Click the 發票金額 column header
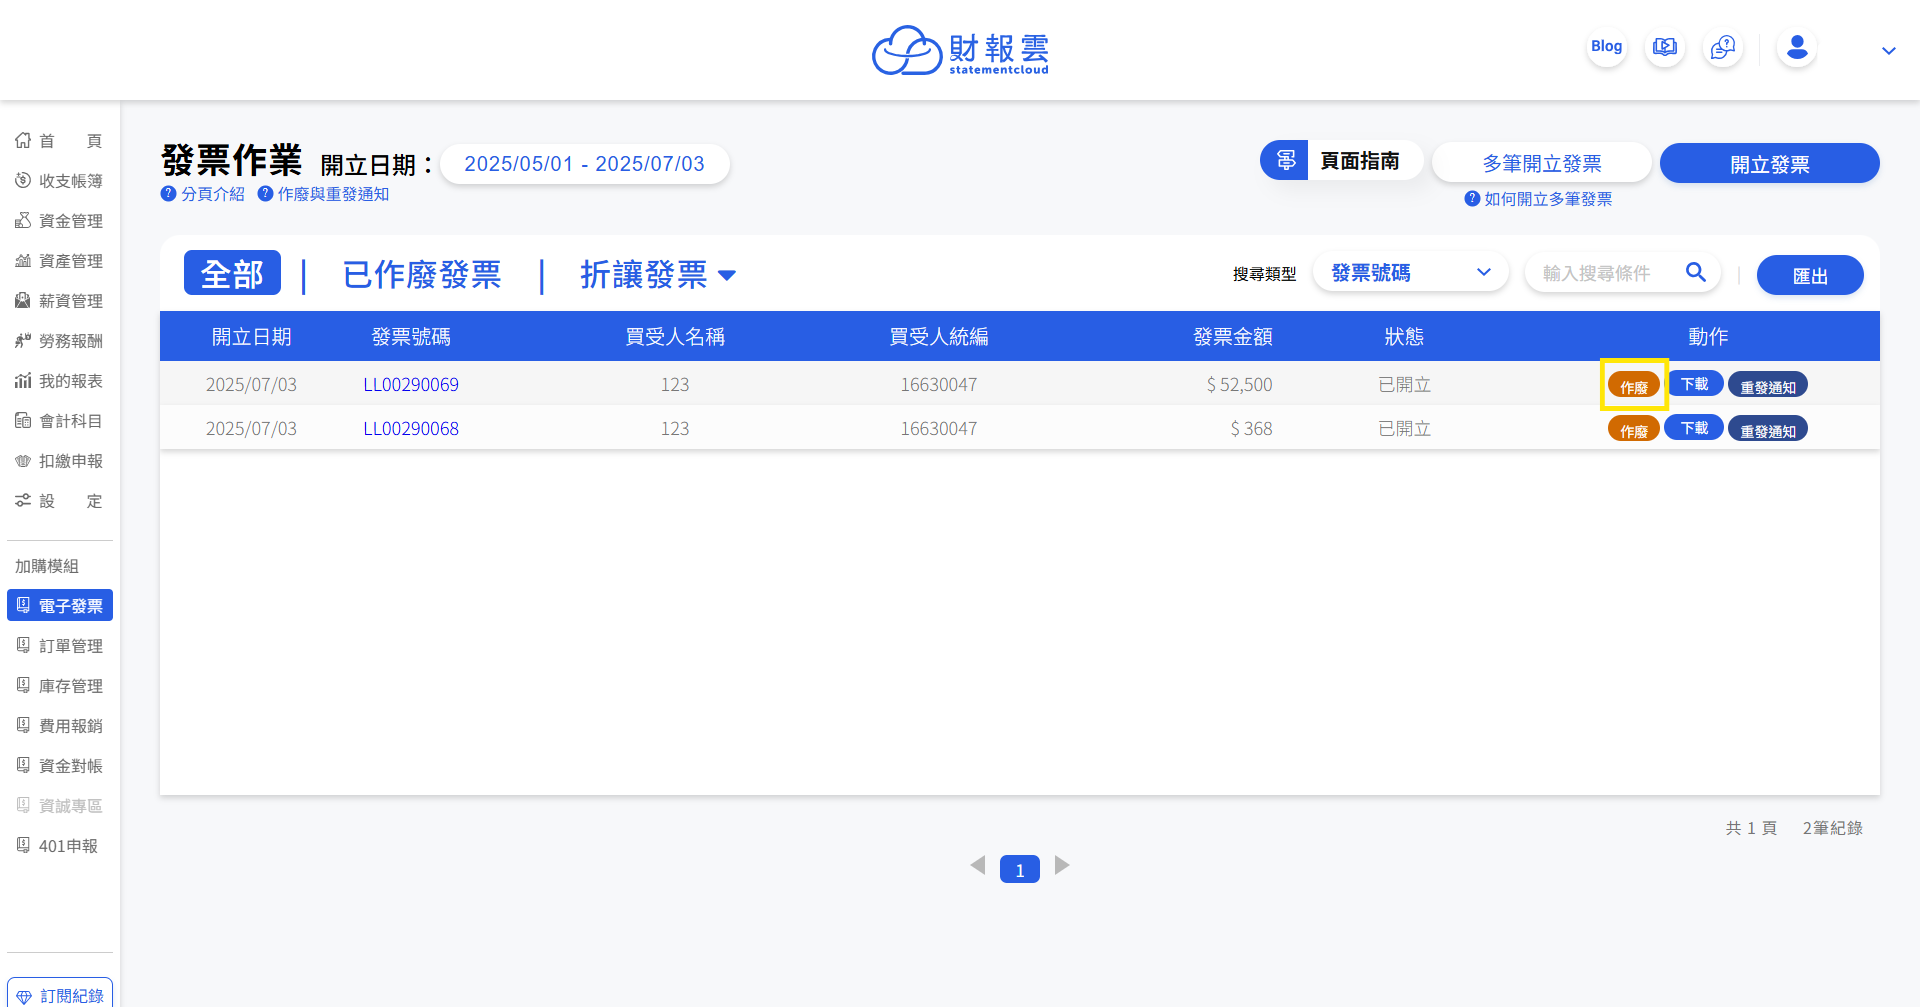1920x1007 pixels. click(1233, 337)
